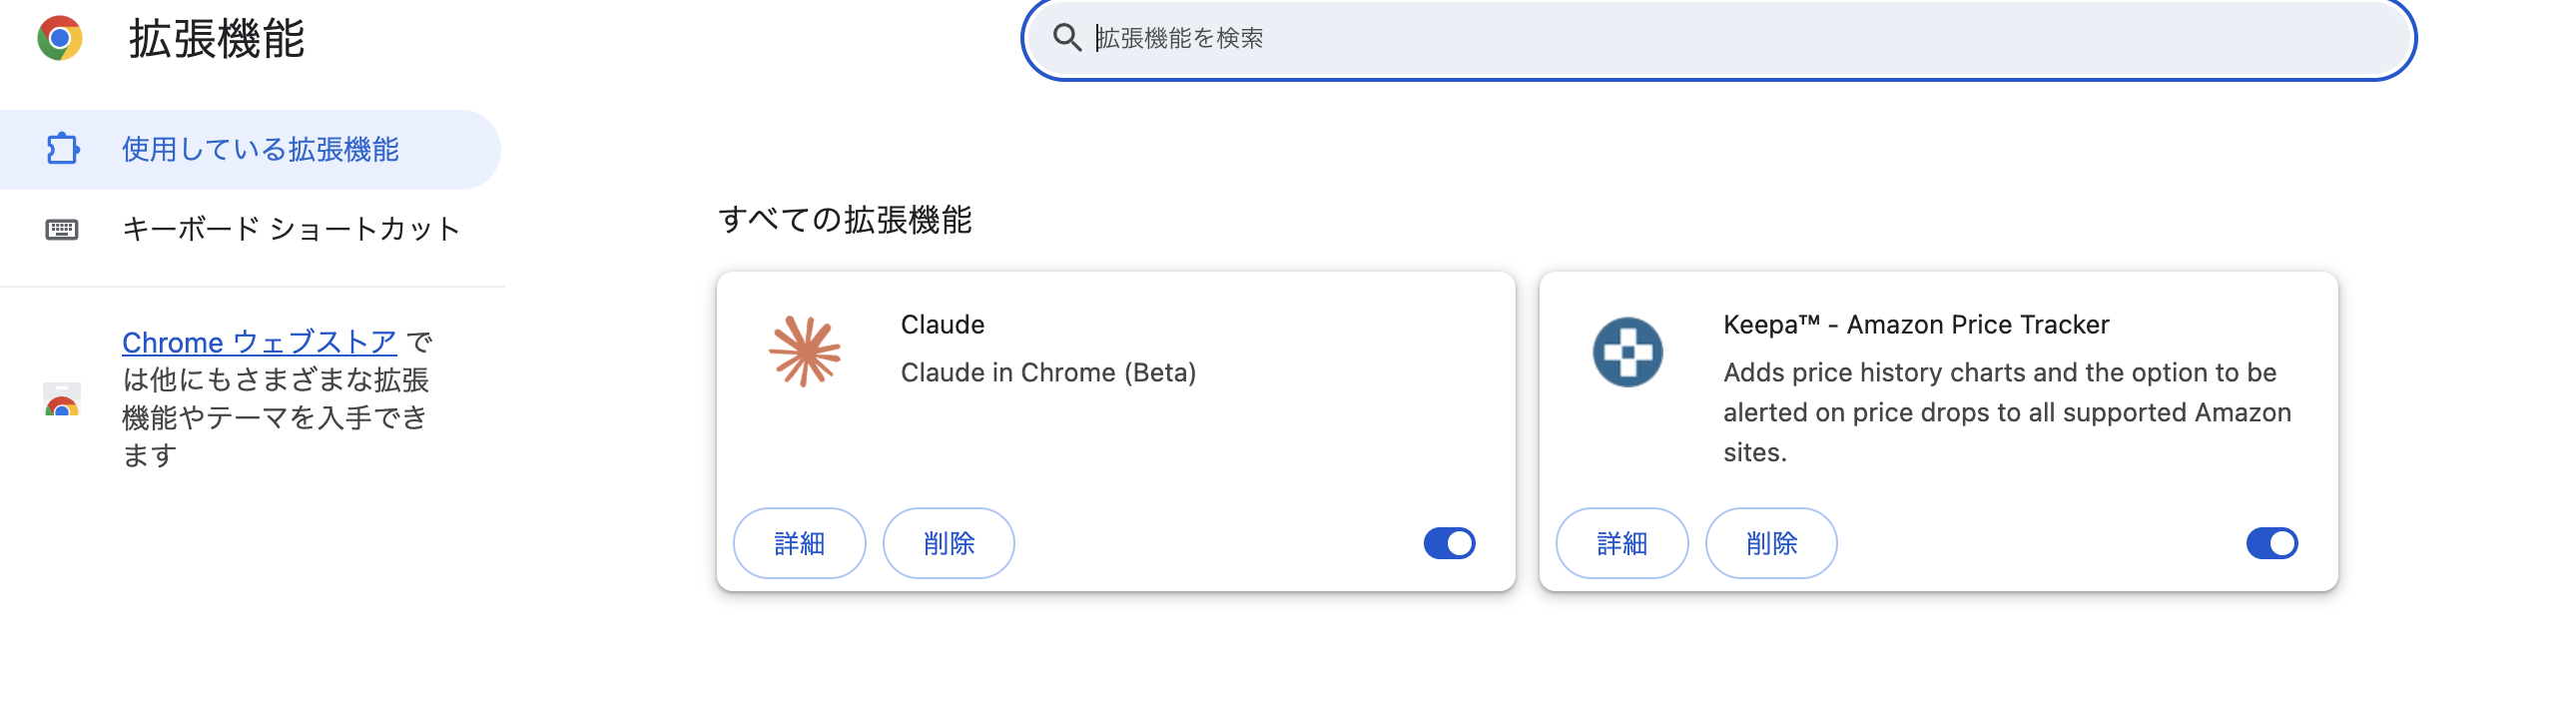2576x711 pixels.
Task: Disable the Claude extension toggle
Action: click(1450, 543)
